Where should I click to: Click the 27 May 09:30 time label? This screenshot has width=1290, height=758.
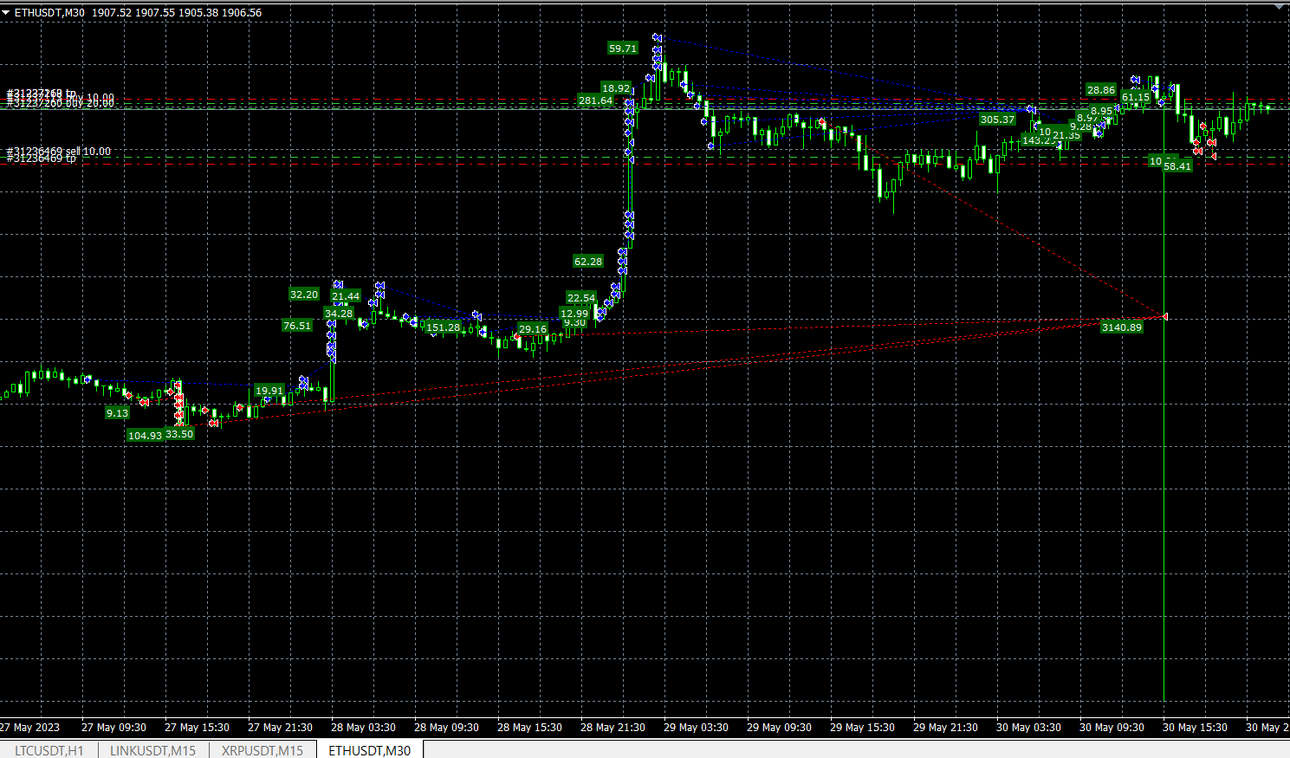(x=113, y=727)
